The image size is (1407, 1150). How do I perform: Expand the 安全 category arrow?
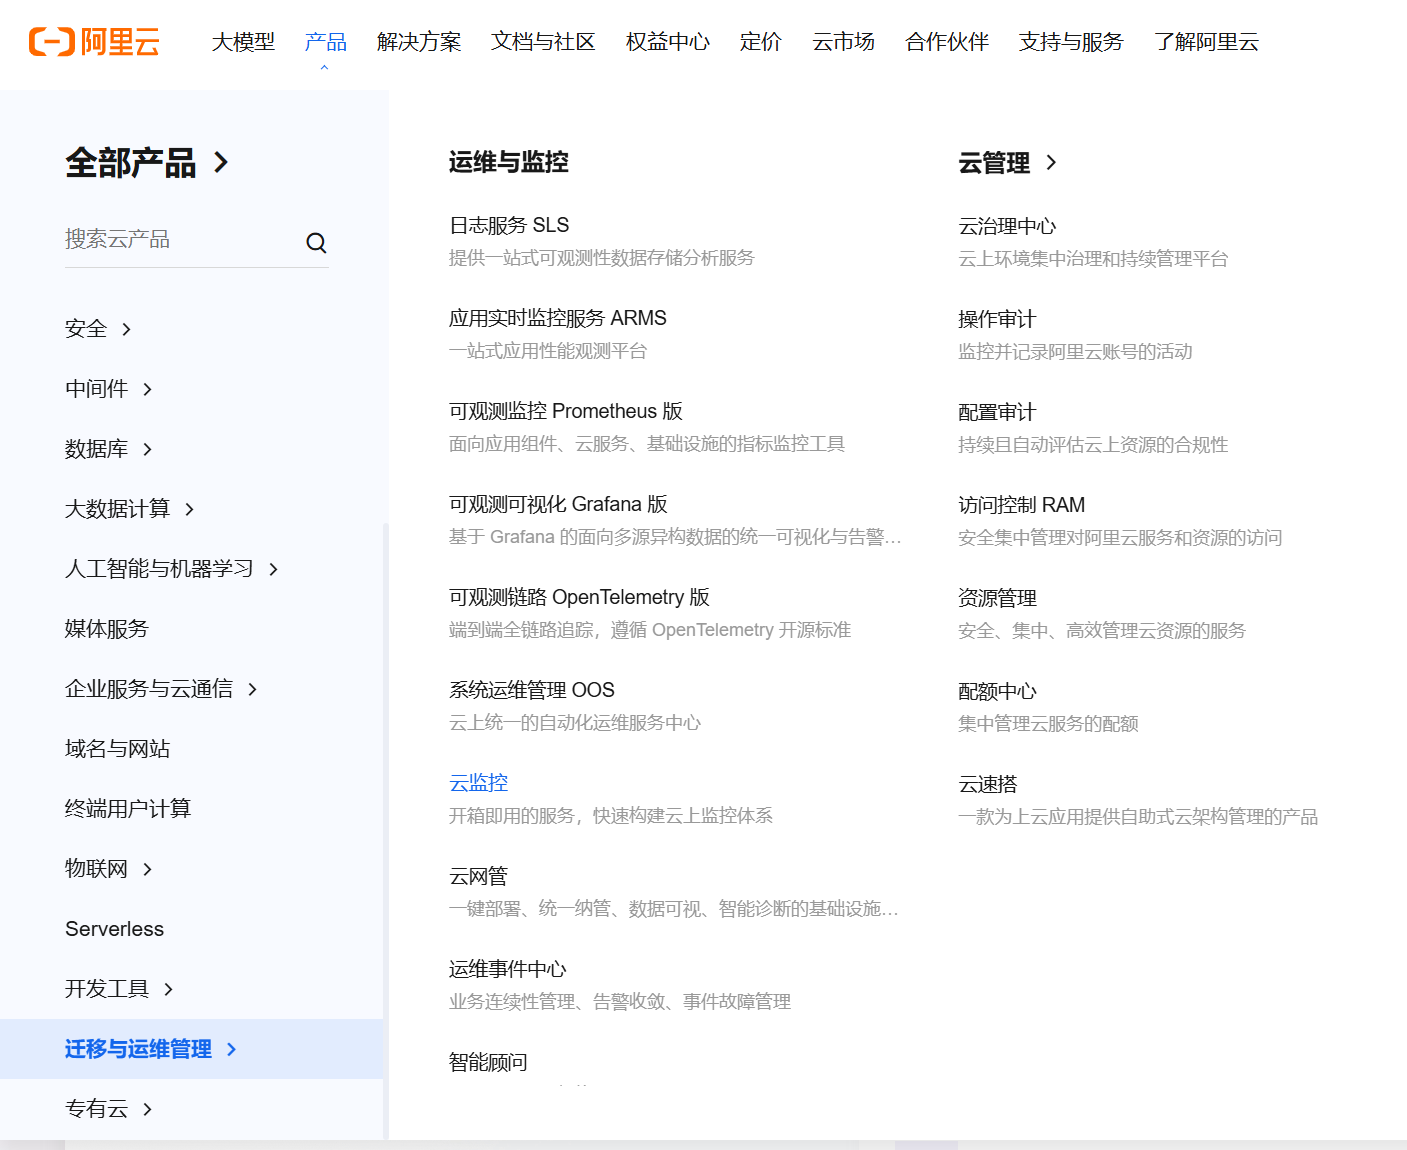coord(126,329)
